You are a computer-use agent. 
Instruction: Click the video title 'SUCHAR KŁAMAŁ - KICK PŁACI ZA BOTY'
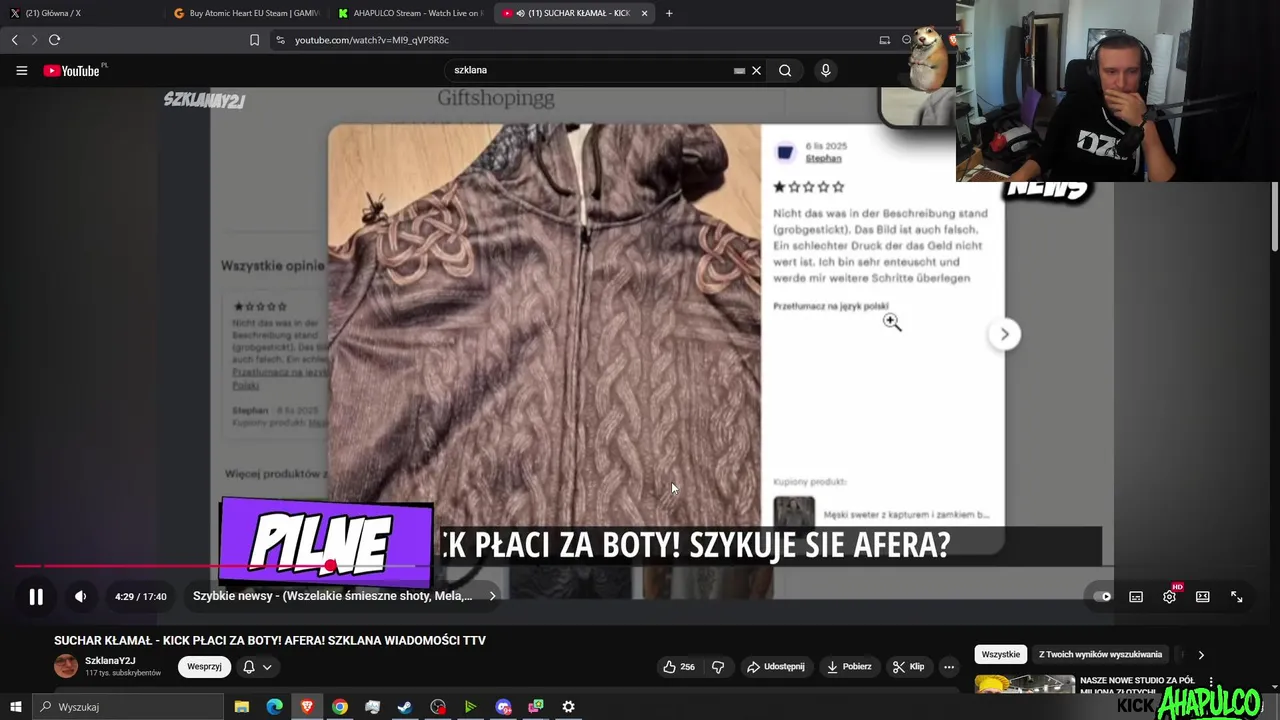(x=270, y=640)
